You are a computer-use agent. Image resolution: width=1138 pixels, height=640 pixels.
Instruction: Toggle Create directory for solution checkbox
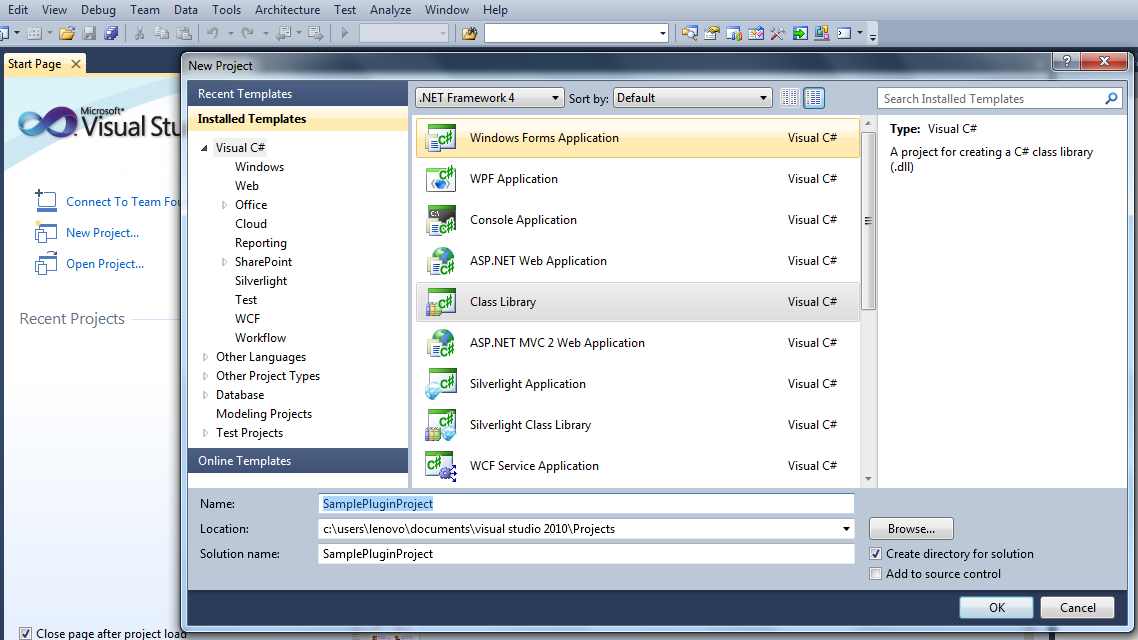point(876,554)
